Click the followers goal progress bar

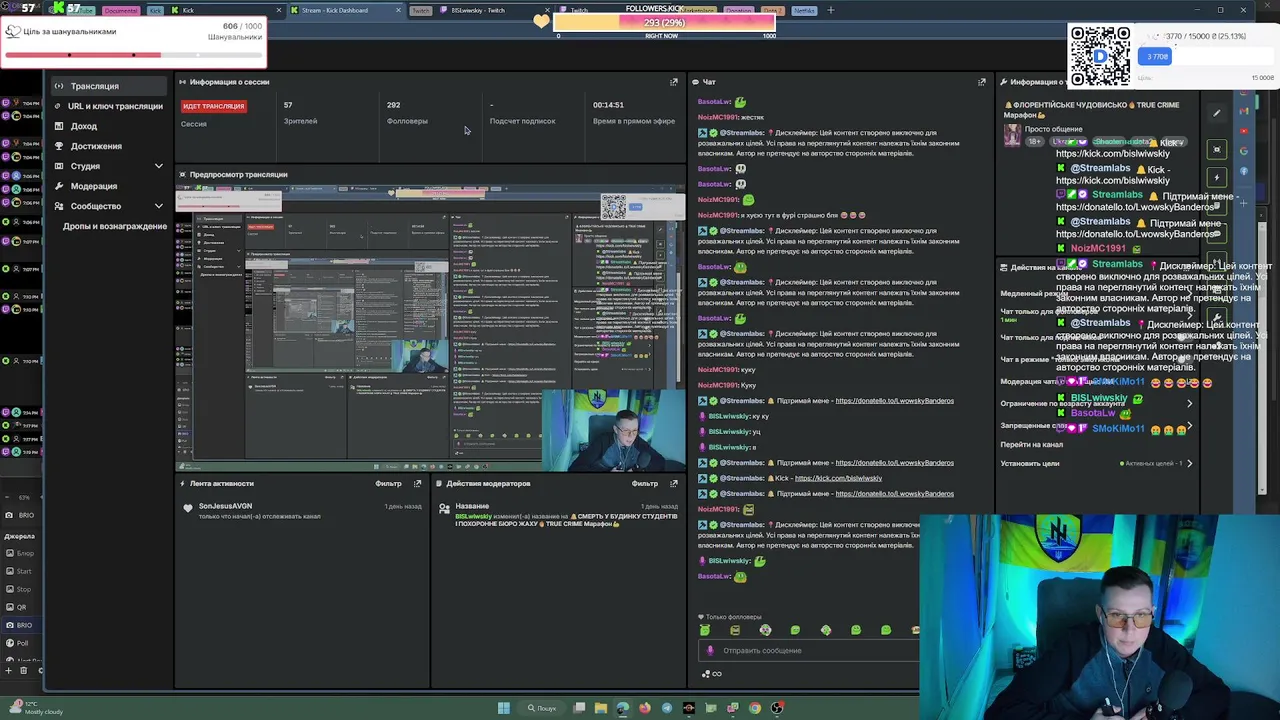[x=665, y=22]
